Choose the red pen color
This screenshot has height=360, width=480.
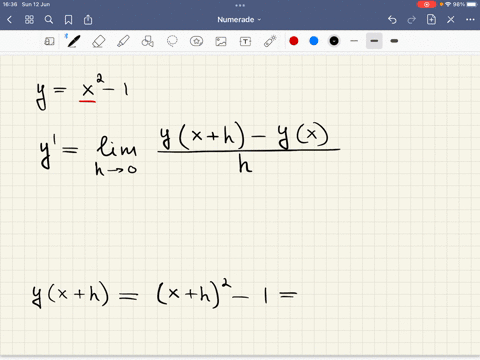294,41
